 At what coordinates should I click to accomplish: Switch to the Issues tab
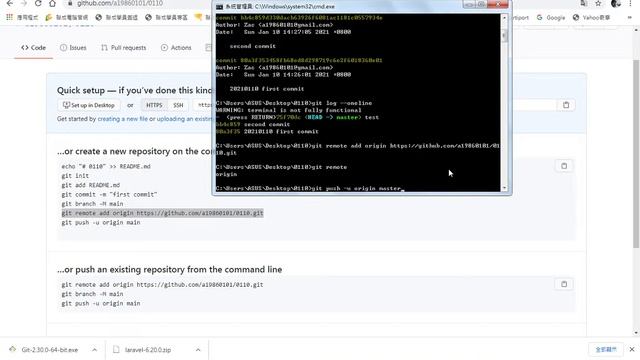click(x=73, y=48)
